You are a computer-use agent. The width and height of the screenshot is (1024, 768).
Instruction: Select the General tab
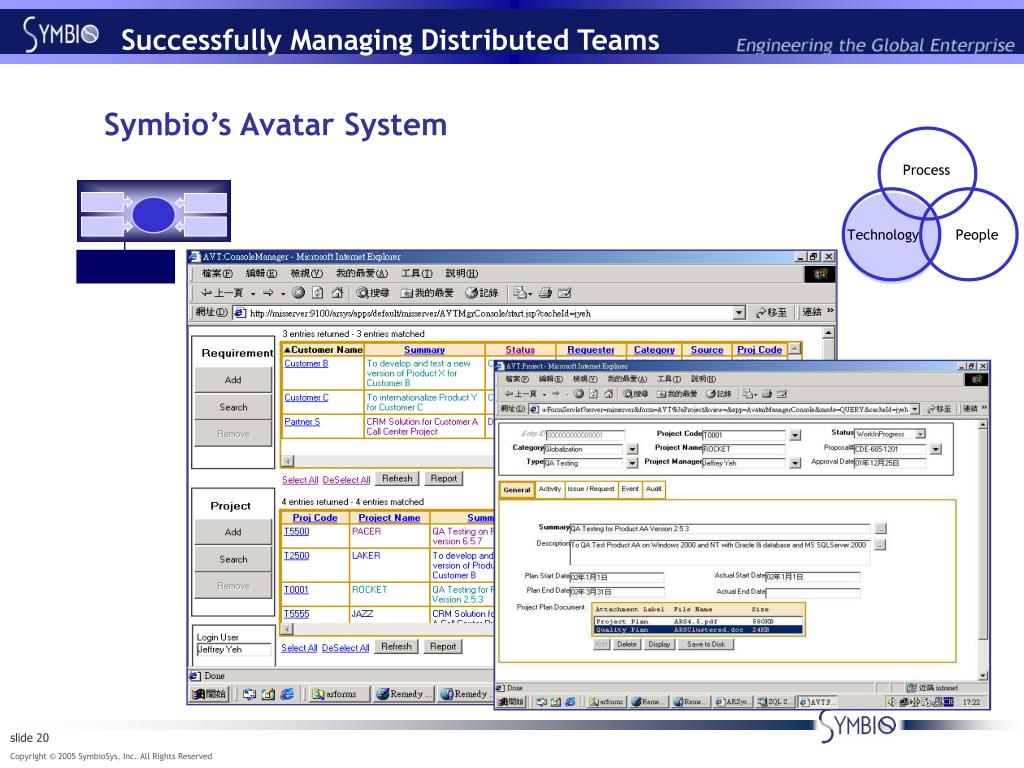(x=517, y=490)
